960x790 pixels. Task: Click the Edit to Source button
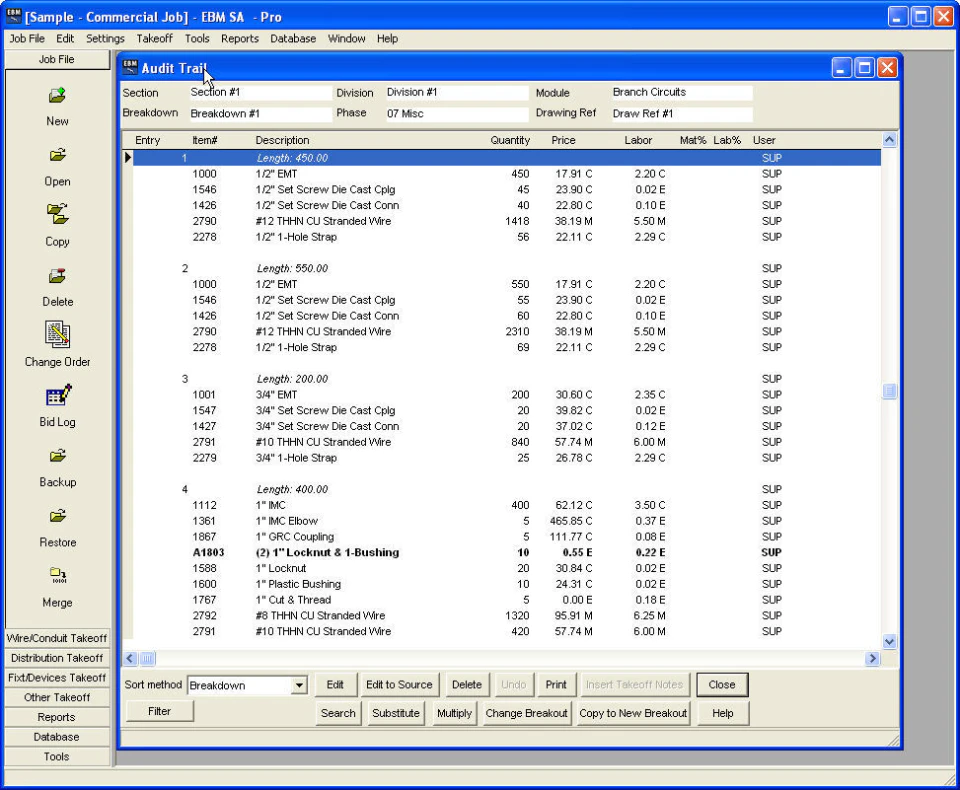click(399, 684)
